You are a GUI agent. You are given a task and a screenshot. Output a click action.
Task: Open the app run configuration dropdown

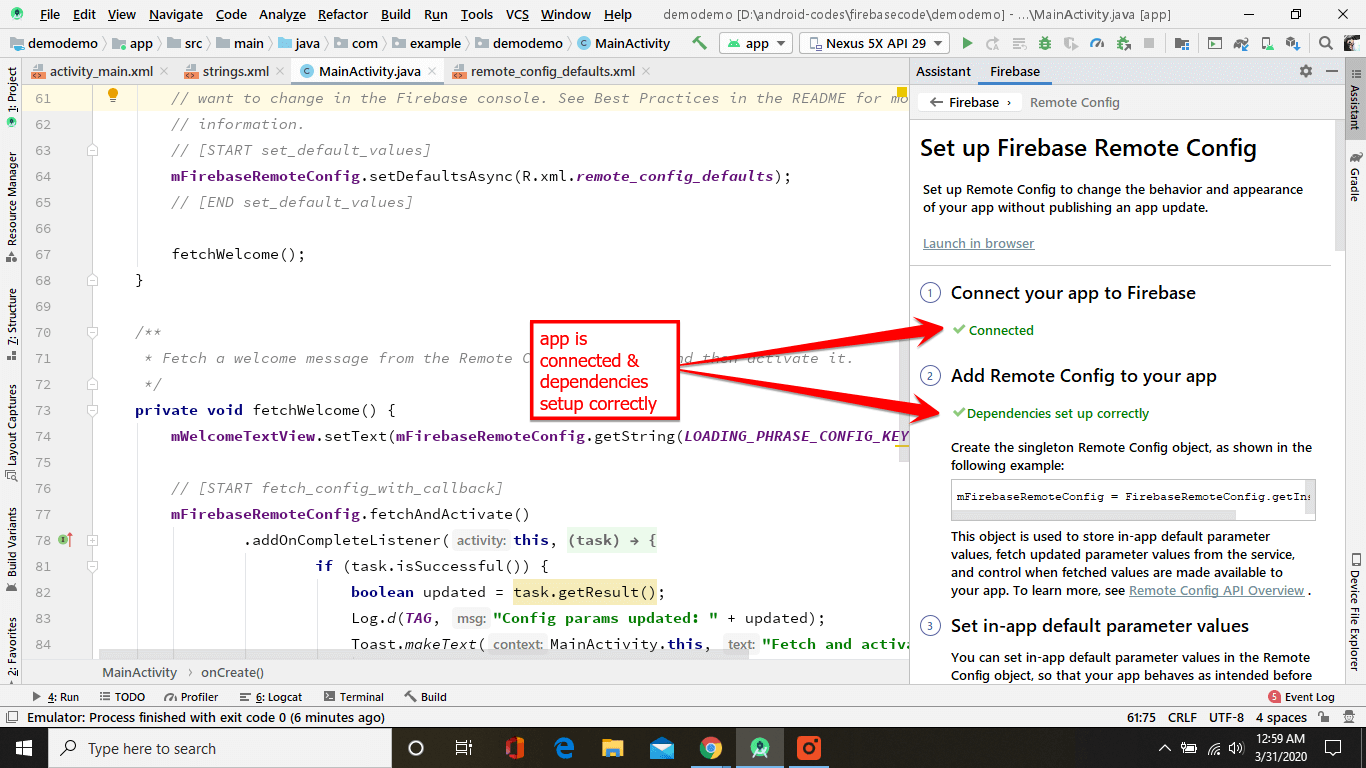[757, 43]
